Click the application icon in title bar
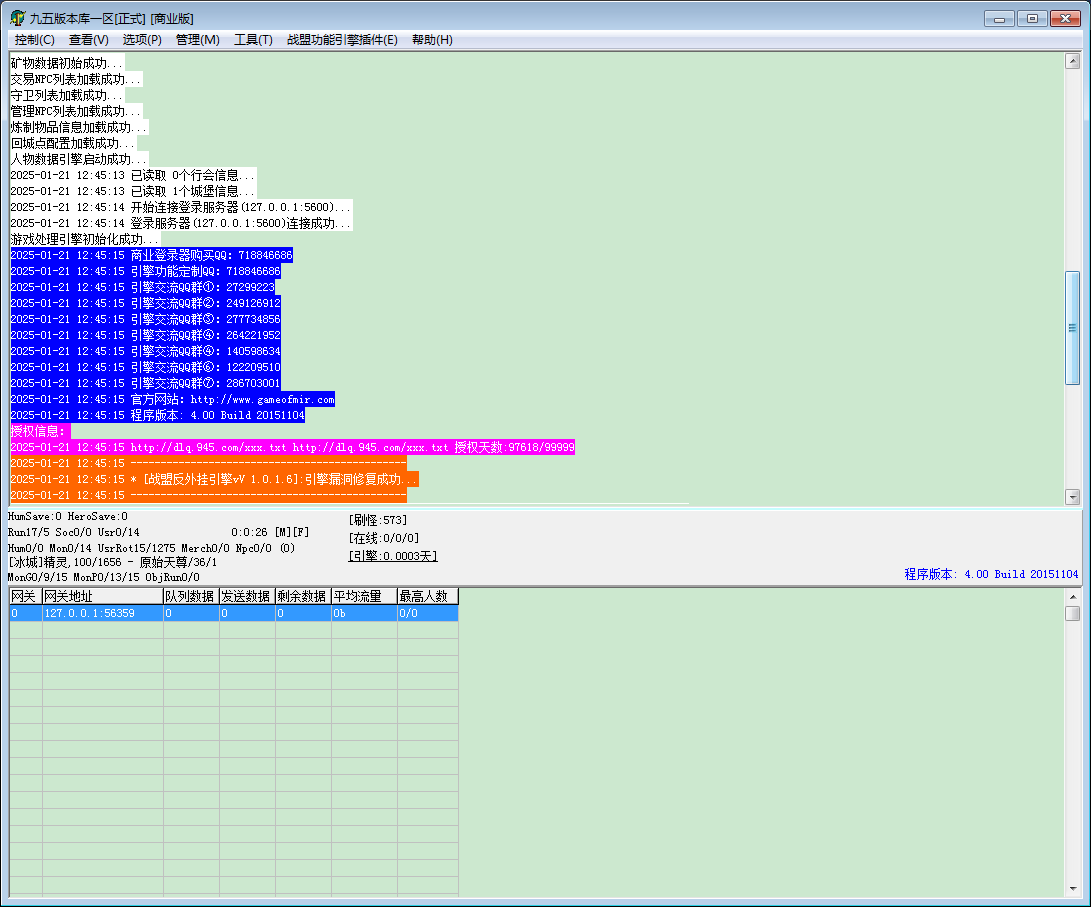This screenshot has height=907, width=1091. tap(17, 18)
